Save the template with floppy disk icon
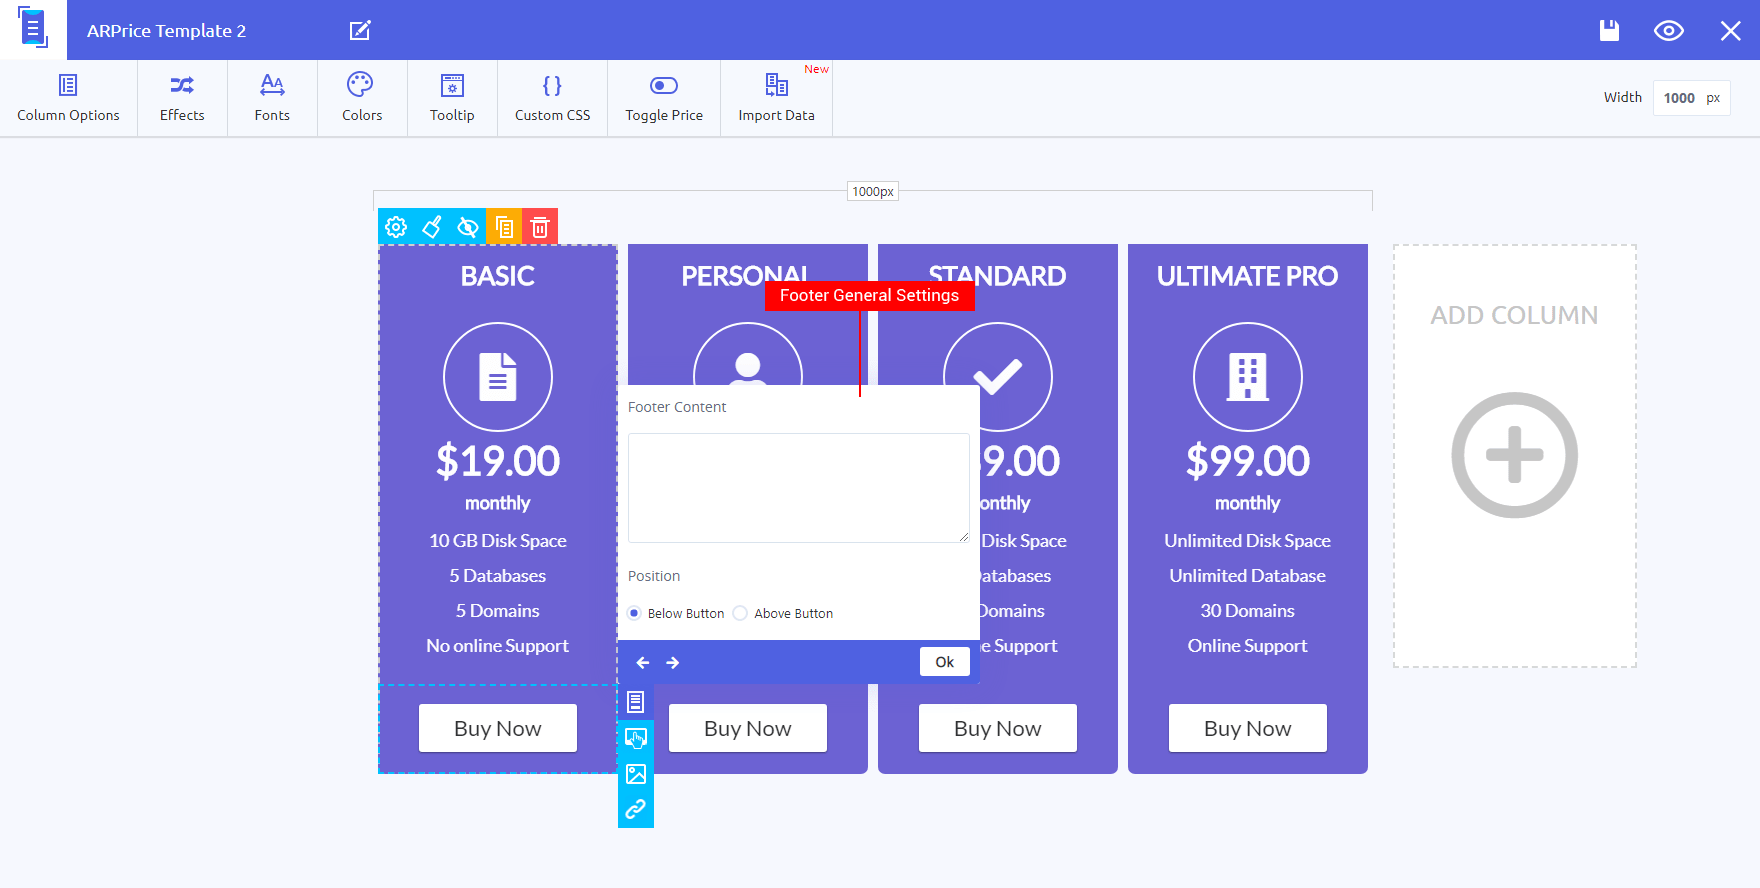 click(1609, 30)
